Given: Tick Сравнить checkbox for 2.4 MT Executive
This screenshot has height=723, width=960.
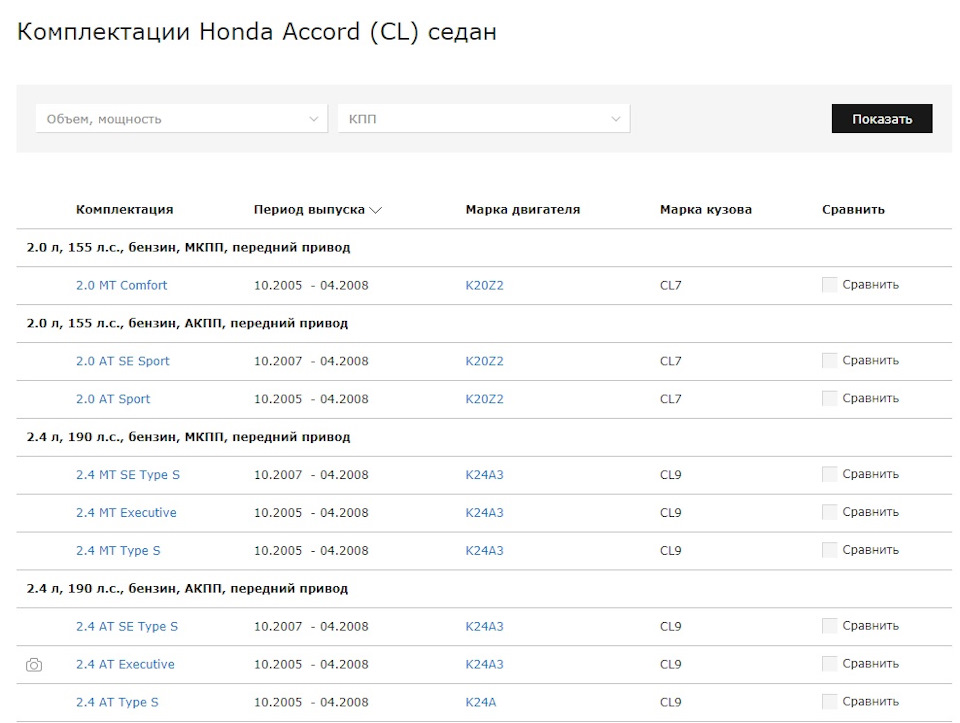Looking at the screenshot, I should (x=829, y=512).
